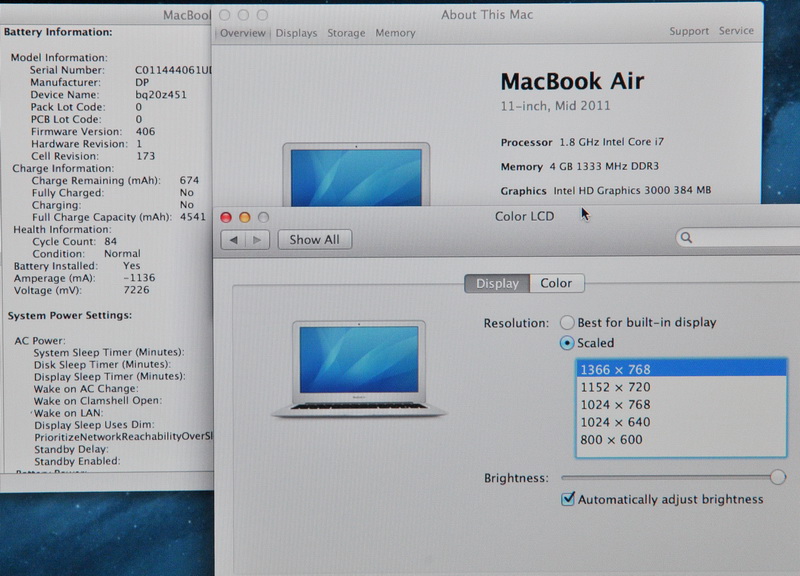Choose 1366 × 768 resolution
This screenshot has height=576, width=800.
pyautogui.click(x=681, y=369)
